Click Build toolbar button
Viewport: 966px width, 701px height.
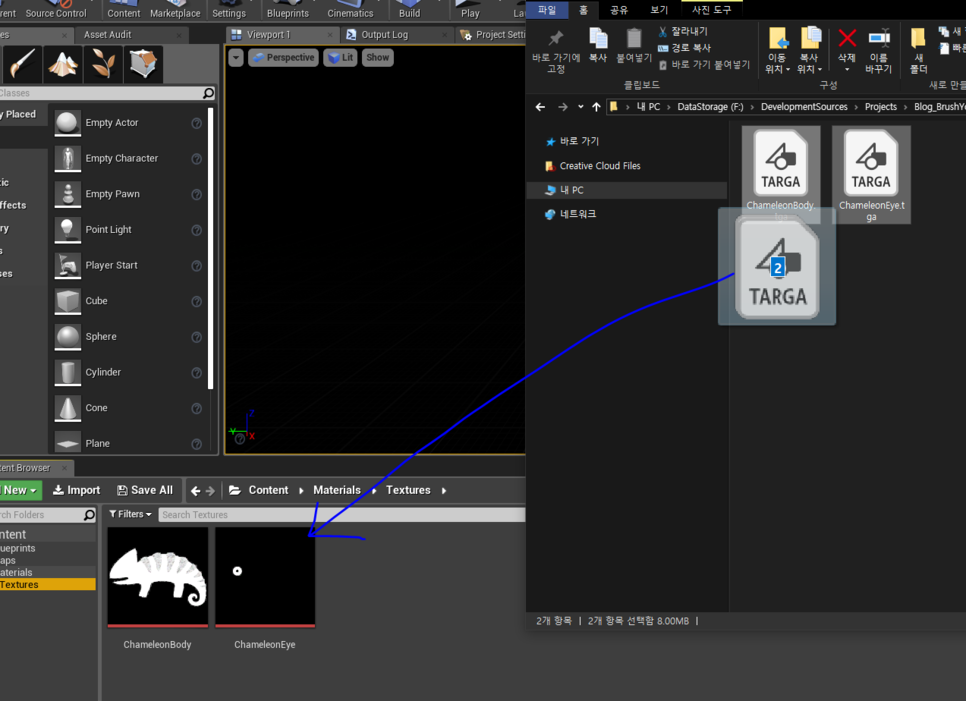tap(409, 9)
